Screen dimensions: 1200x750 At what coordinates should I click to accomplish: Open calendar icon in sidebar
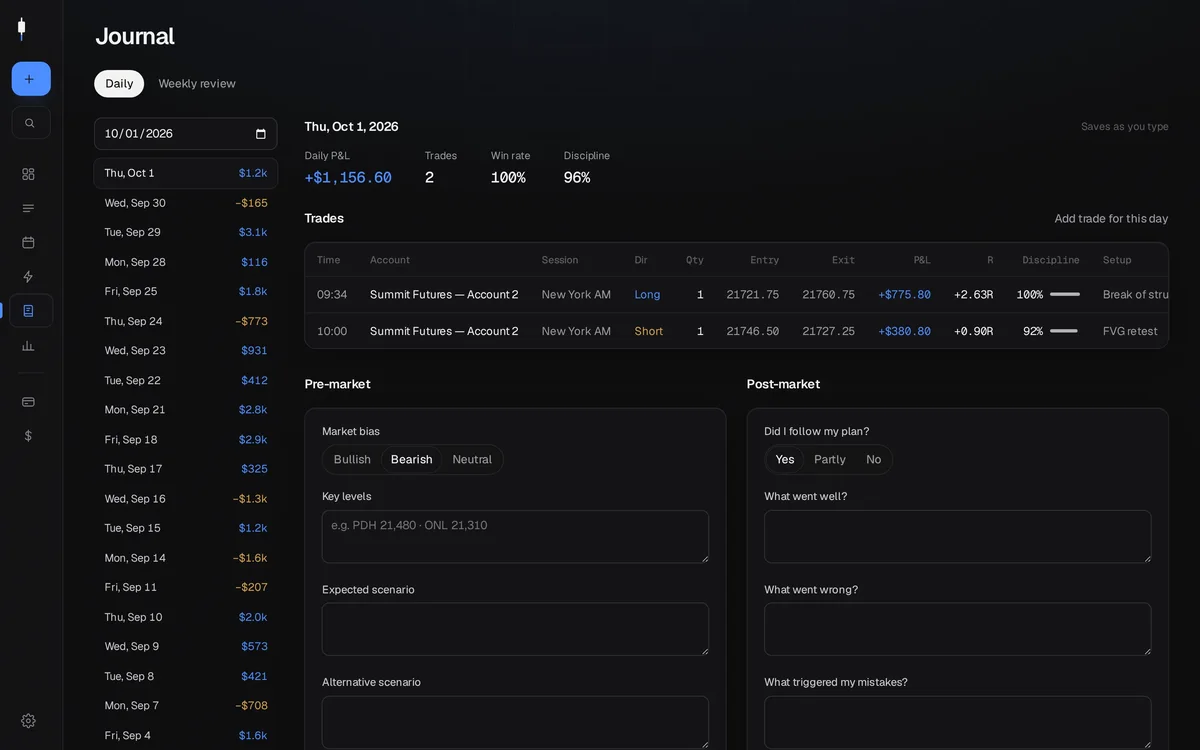point(28,242)
